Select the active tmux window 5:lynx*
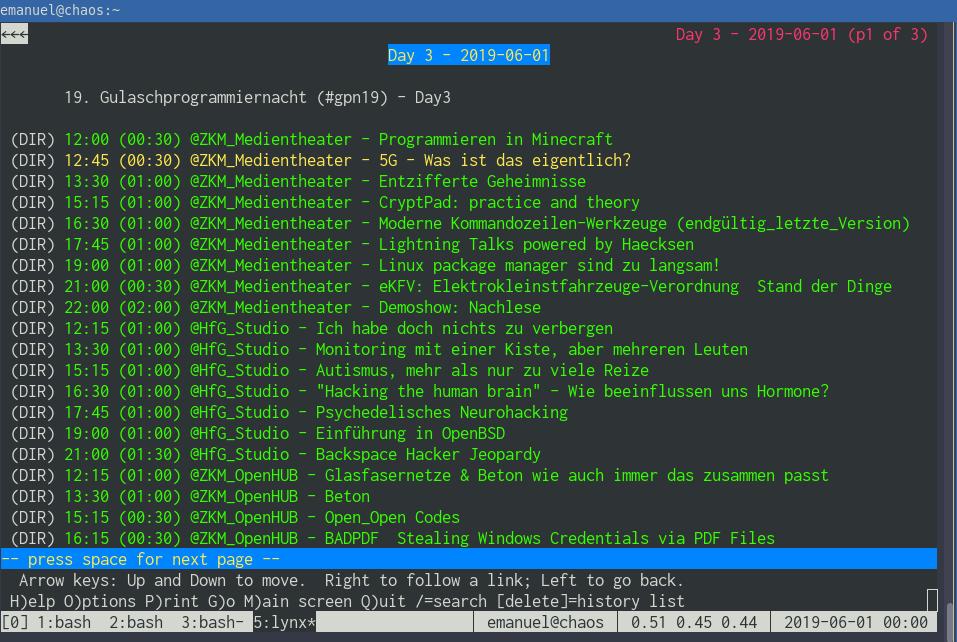 coord(284,622)
